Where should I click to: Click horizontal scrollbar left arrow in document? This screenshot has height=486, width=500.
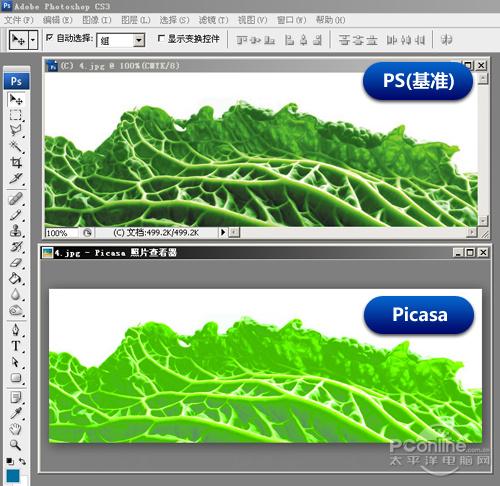[x=234, y=232]
